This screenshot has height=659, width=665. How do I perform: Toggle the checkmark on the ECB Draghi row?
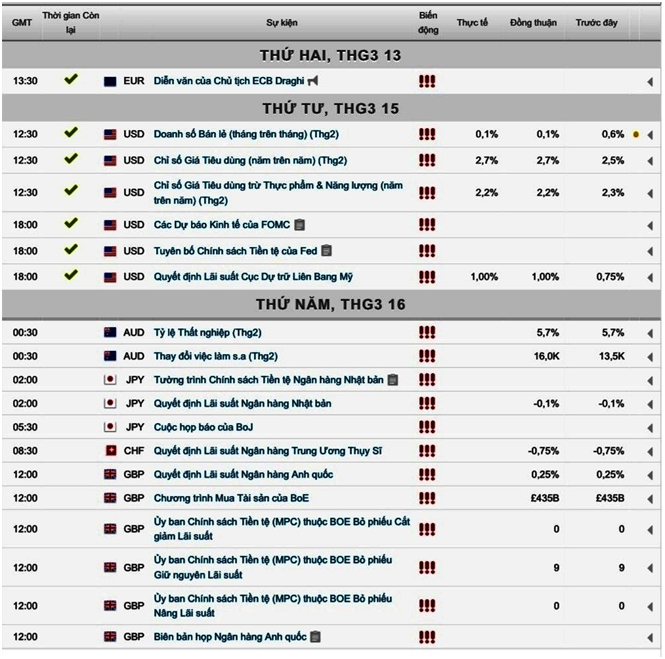point(70,79)
